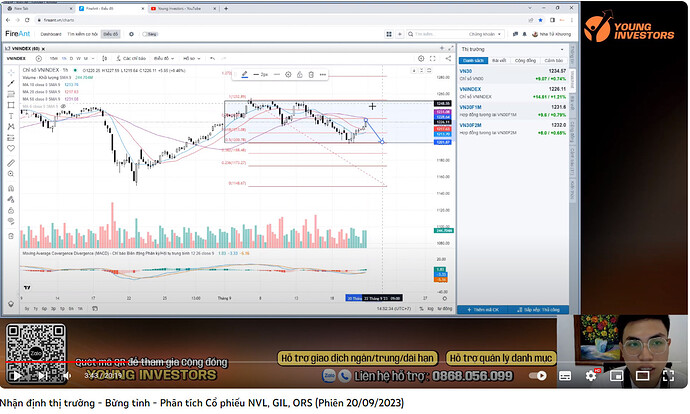Open Sắp xếp Thủ công sort
Viewport: 690px width, 414px height.
click(538, 310)
